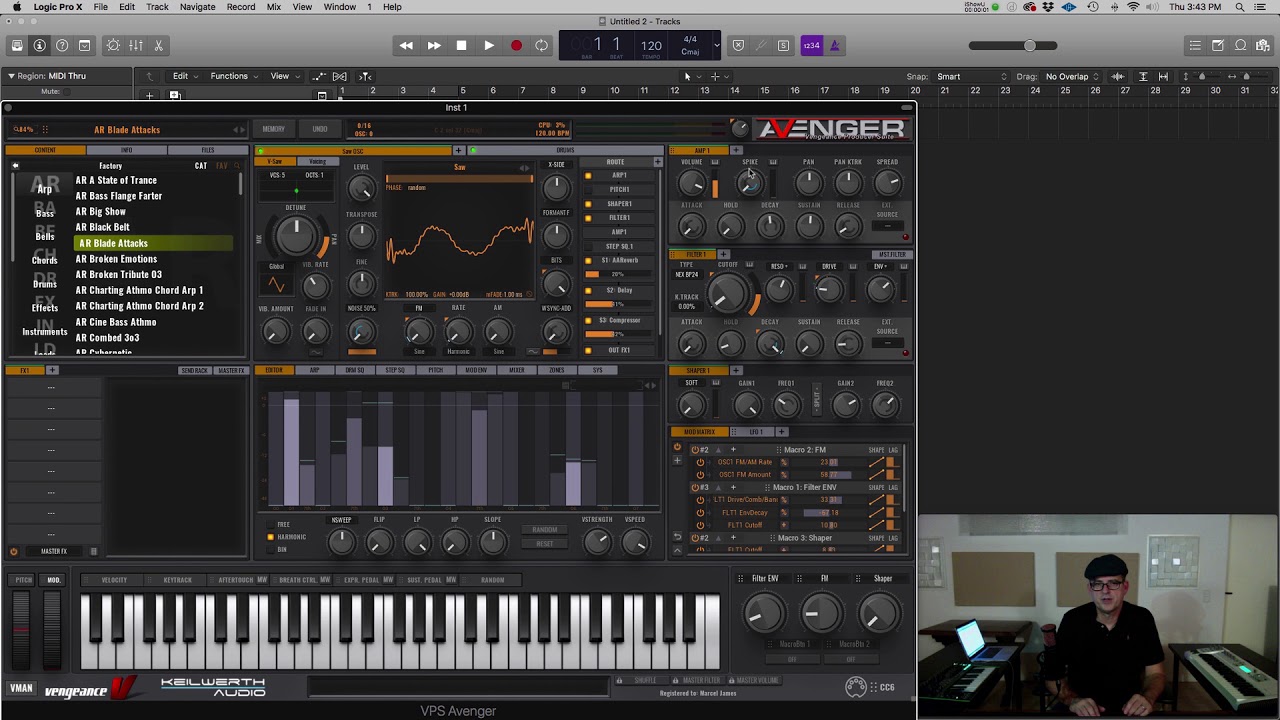Image resolution: width=1280 pixels, height=720 pixels.
Task: Click the SEND RACK button in FX panel
Action: coord(194,370)
